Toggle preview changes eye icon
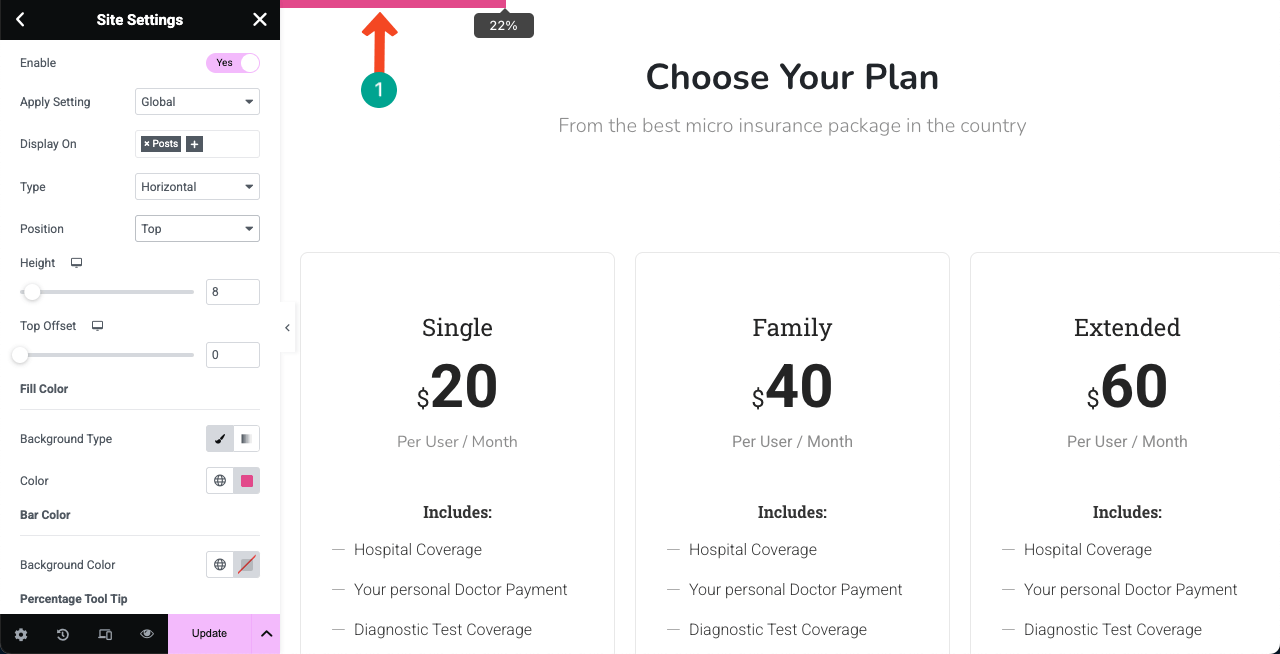The width and height of the screenshot is (1280, 654). pos(147,634)
